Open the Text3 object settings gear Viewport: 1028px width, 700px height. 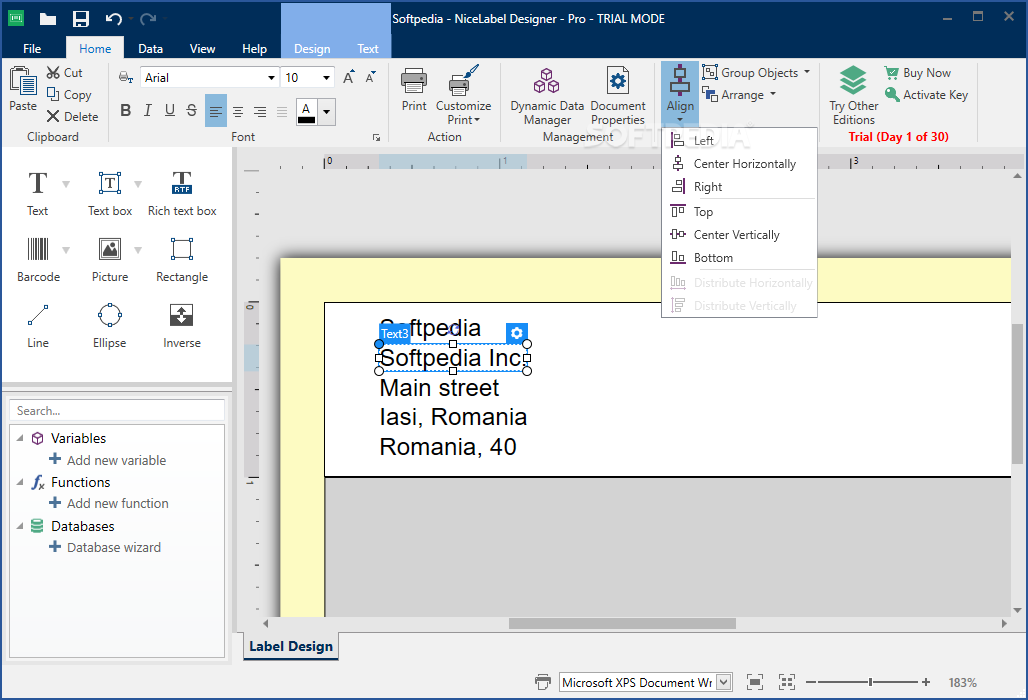517,333
